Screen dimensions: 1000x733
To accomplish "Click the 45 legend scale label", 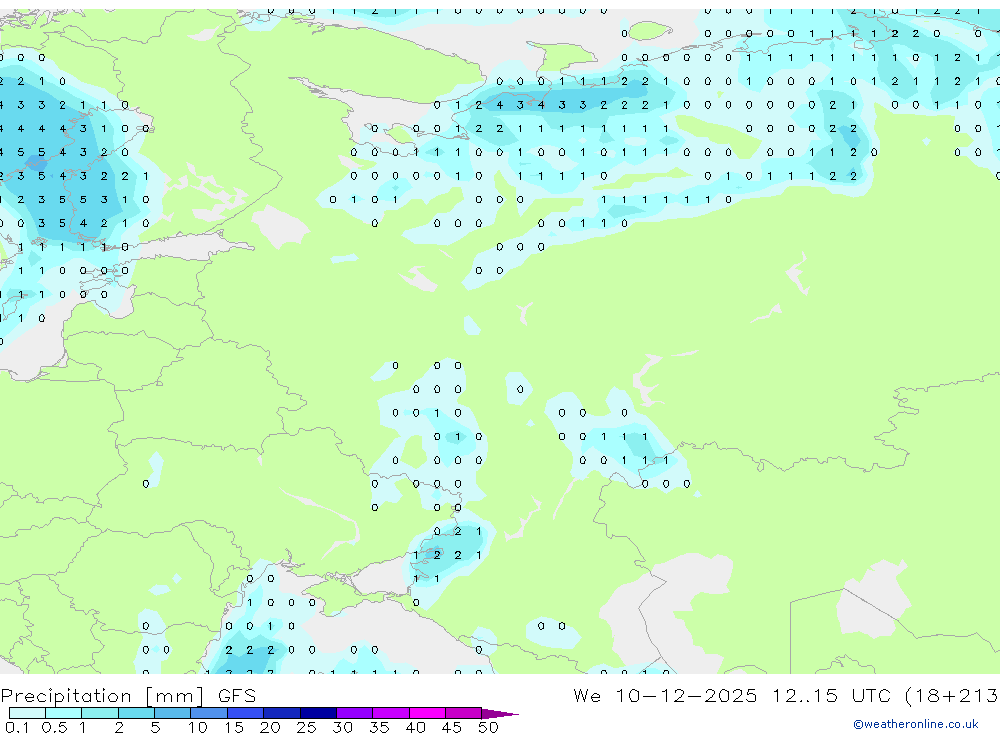I will click(x=452, y=727).
